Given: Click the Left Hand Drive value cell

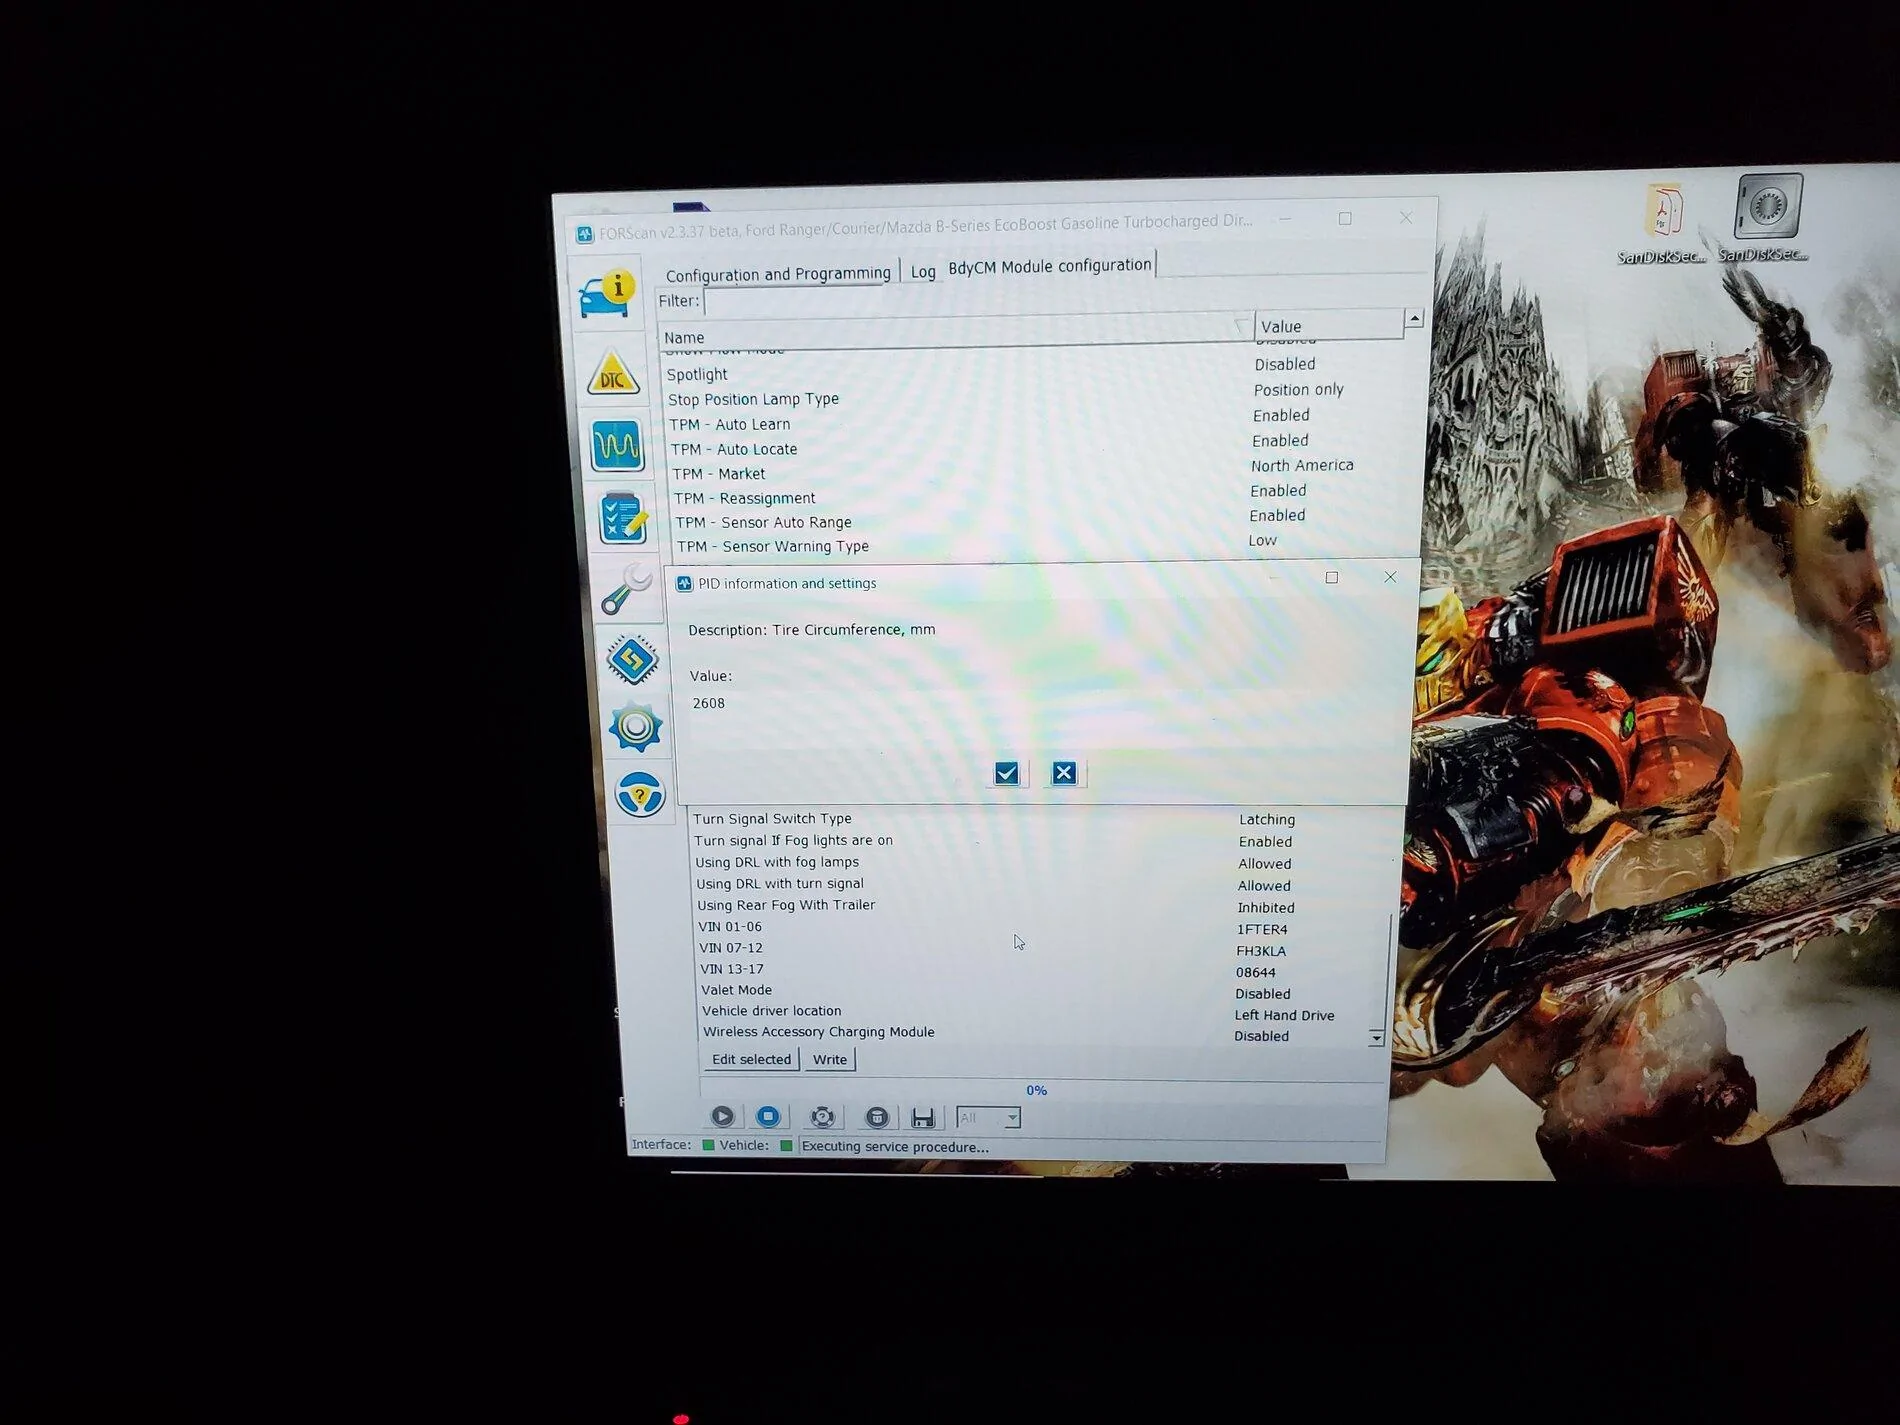Looking at the screenshot, I should [1284, 1015].
